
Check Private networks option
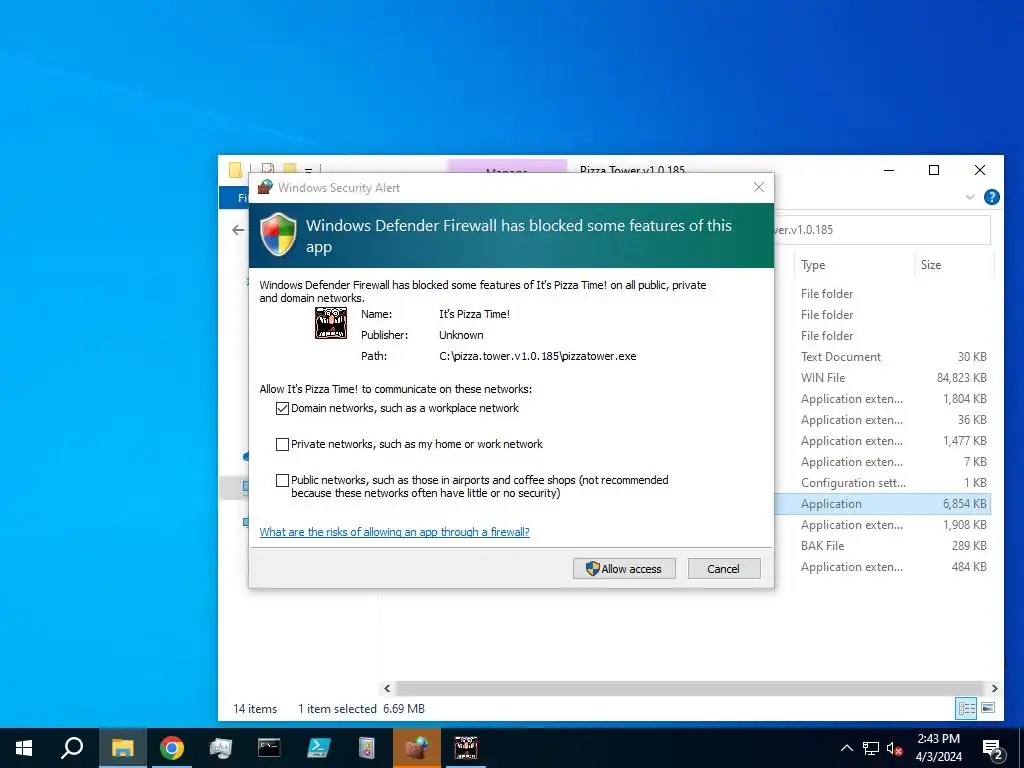click(282, 444)
